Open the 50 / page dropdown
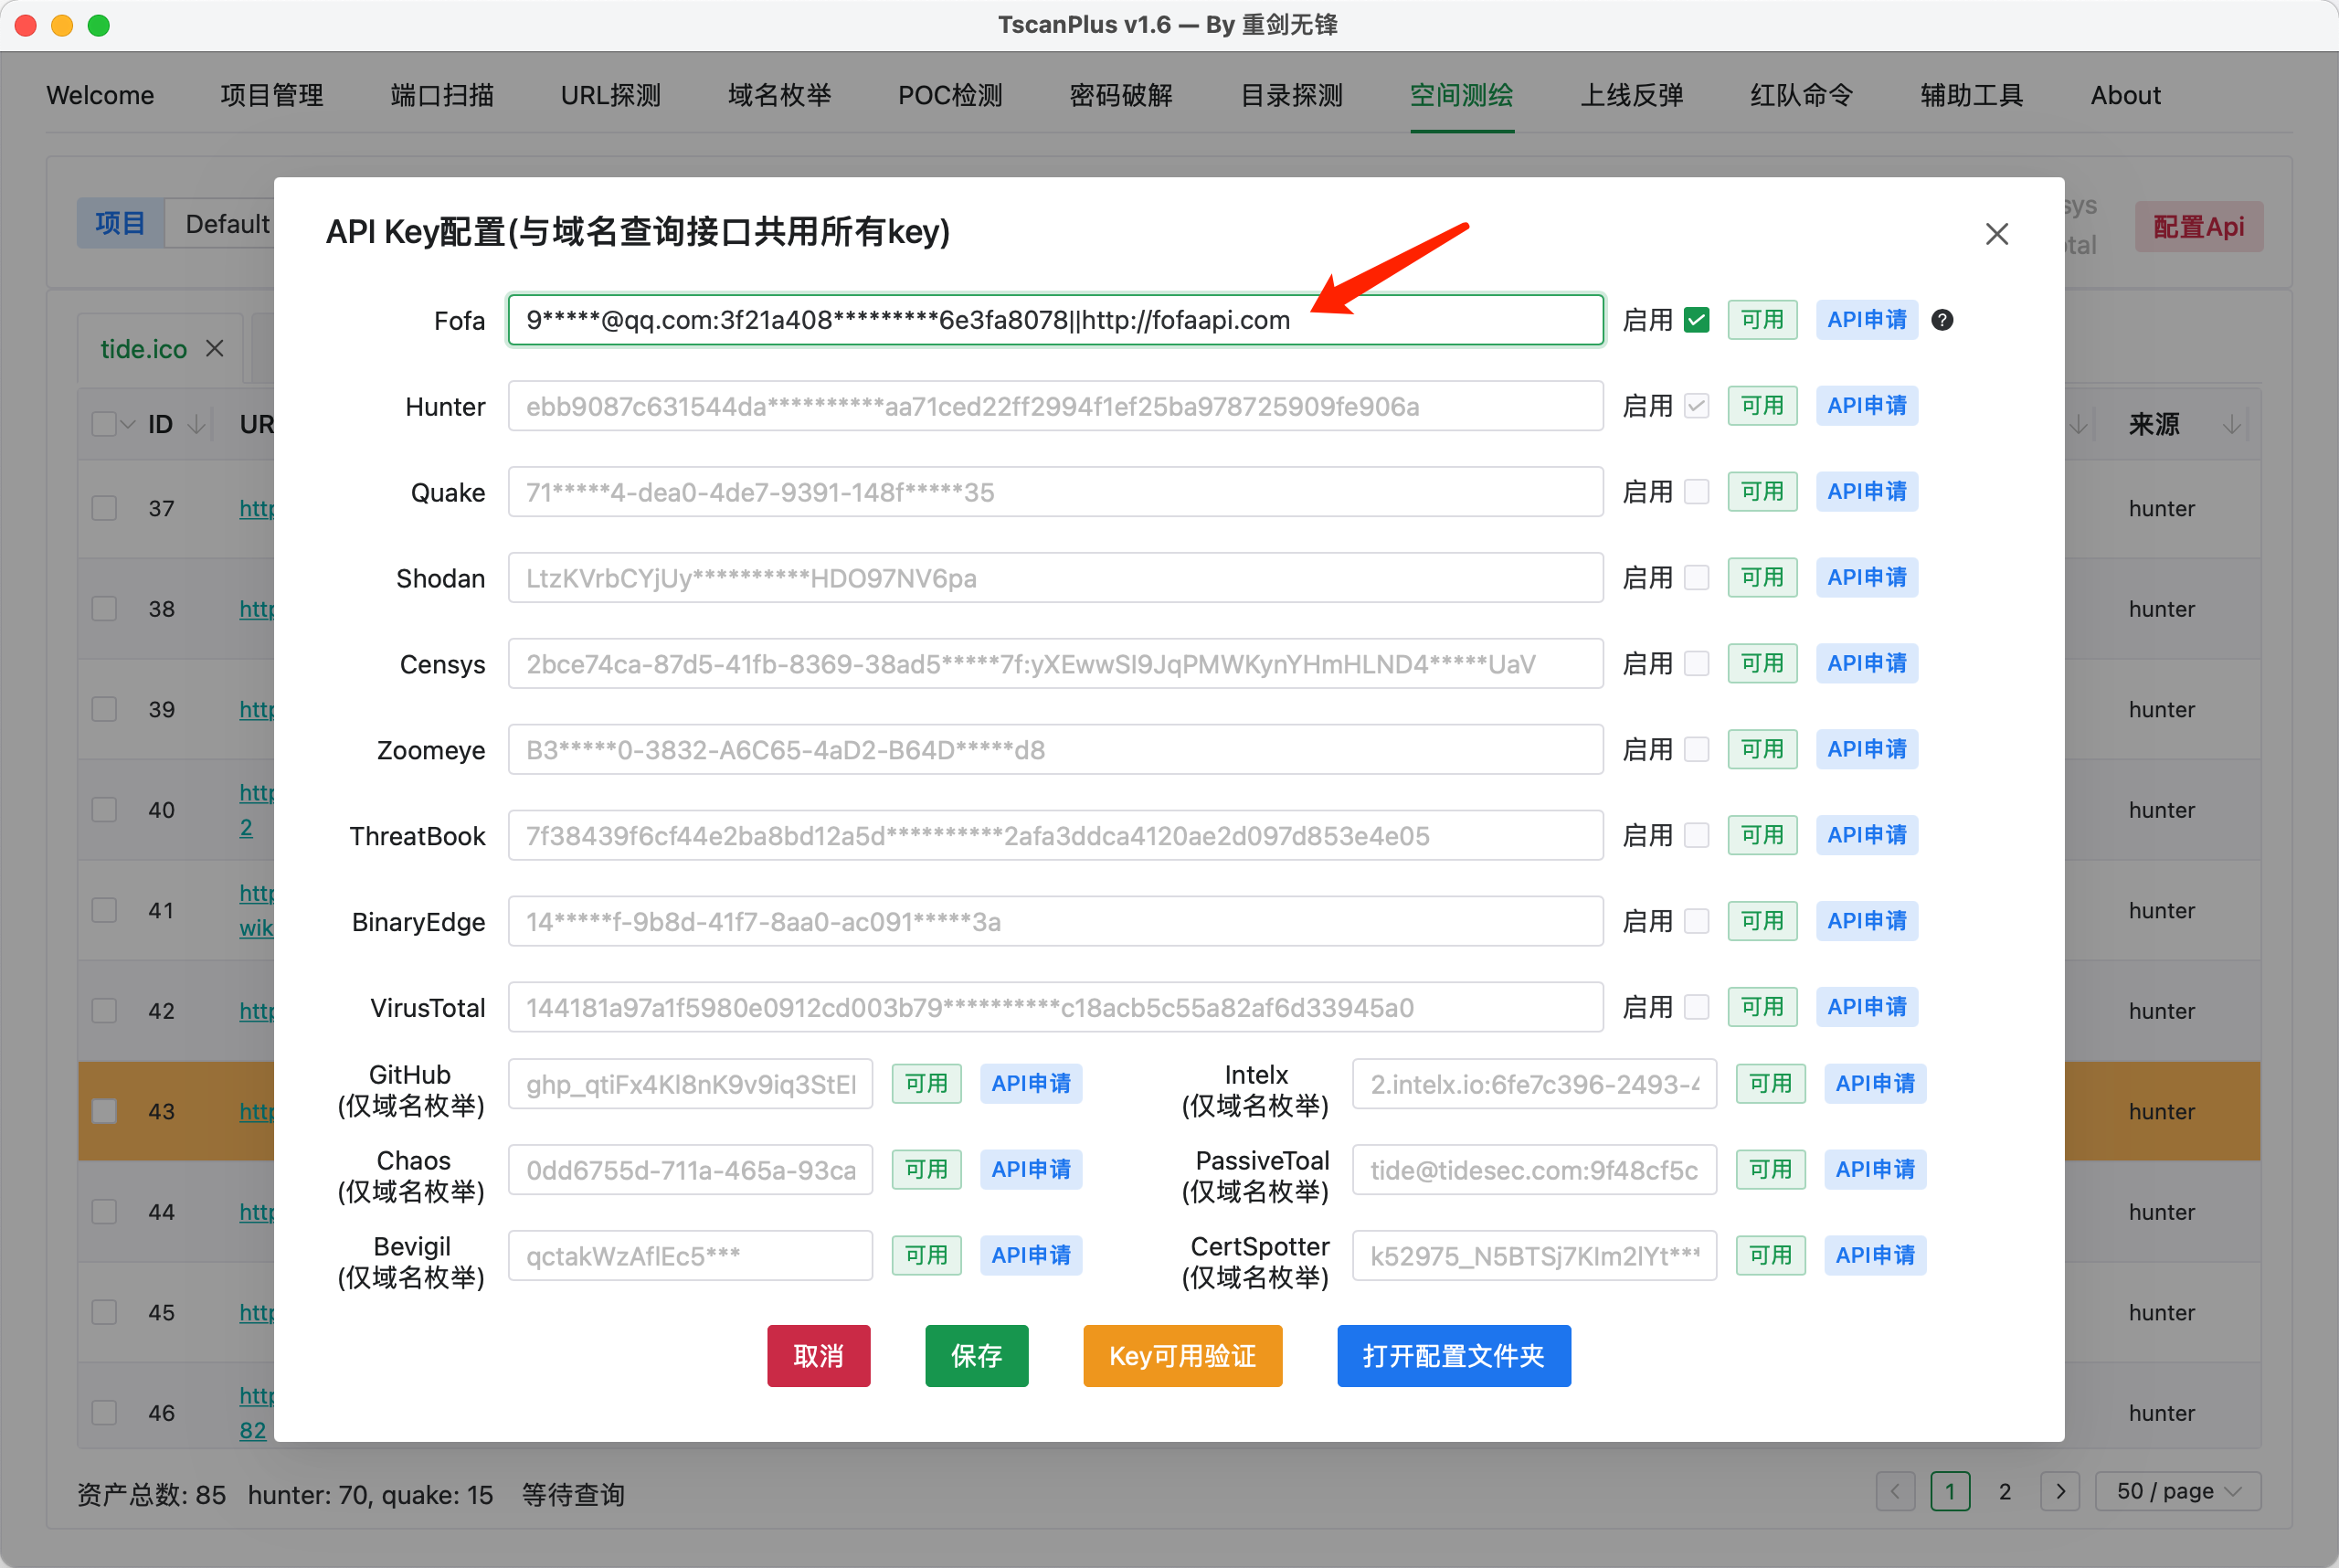 (2177, 1491)
